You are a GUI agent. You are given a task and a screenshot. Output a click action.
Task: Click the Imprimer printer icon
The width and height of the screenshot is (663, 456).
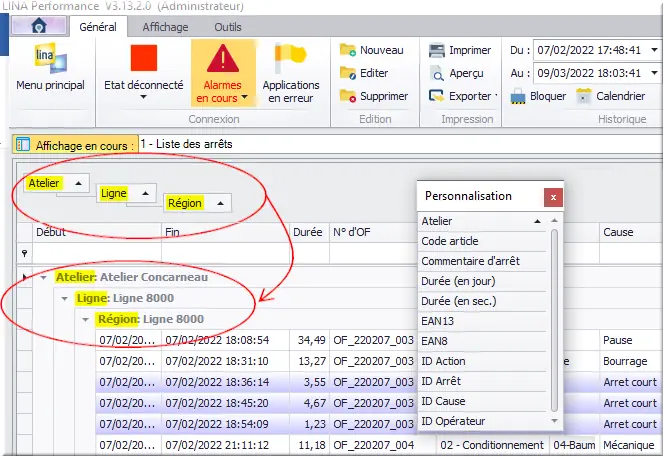437,50
